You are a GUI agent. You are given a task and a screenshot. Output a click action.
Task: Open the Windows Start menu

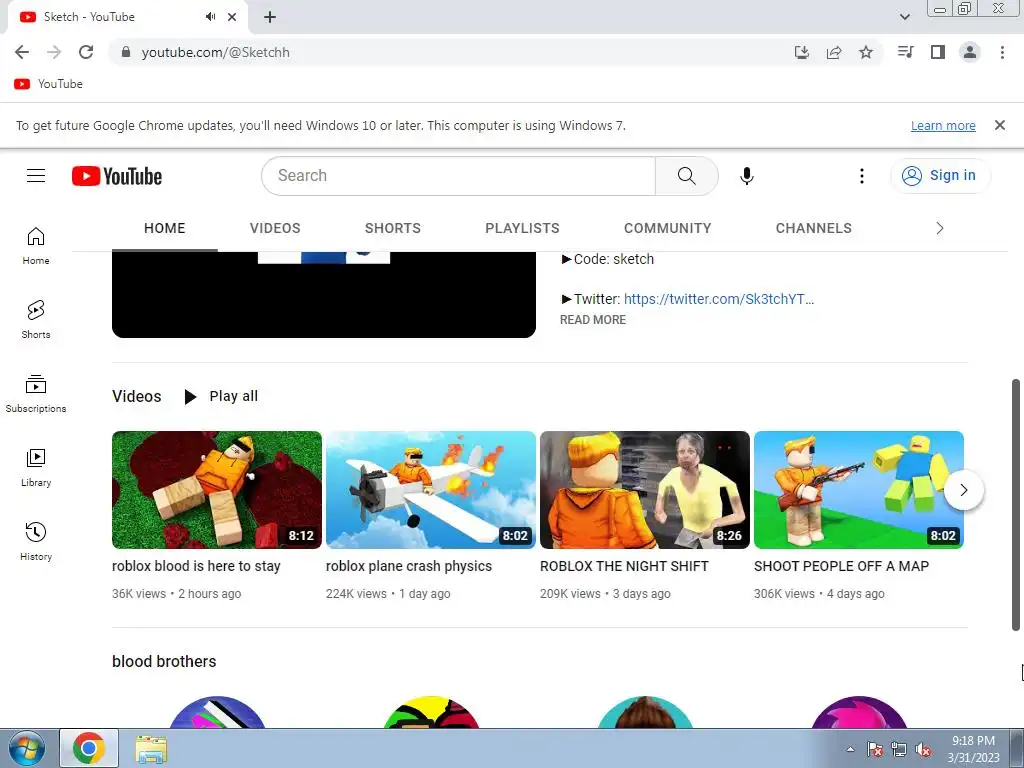26,749
